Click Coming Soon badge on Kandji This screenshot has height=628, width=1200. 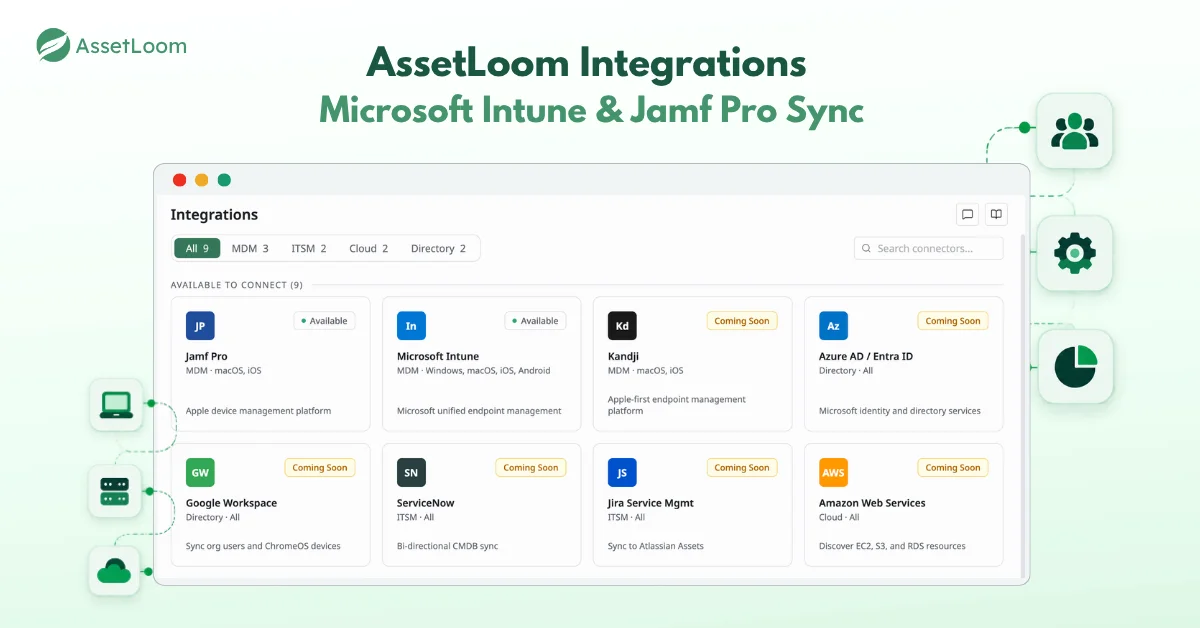[x=742, y=321]
